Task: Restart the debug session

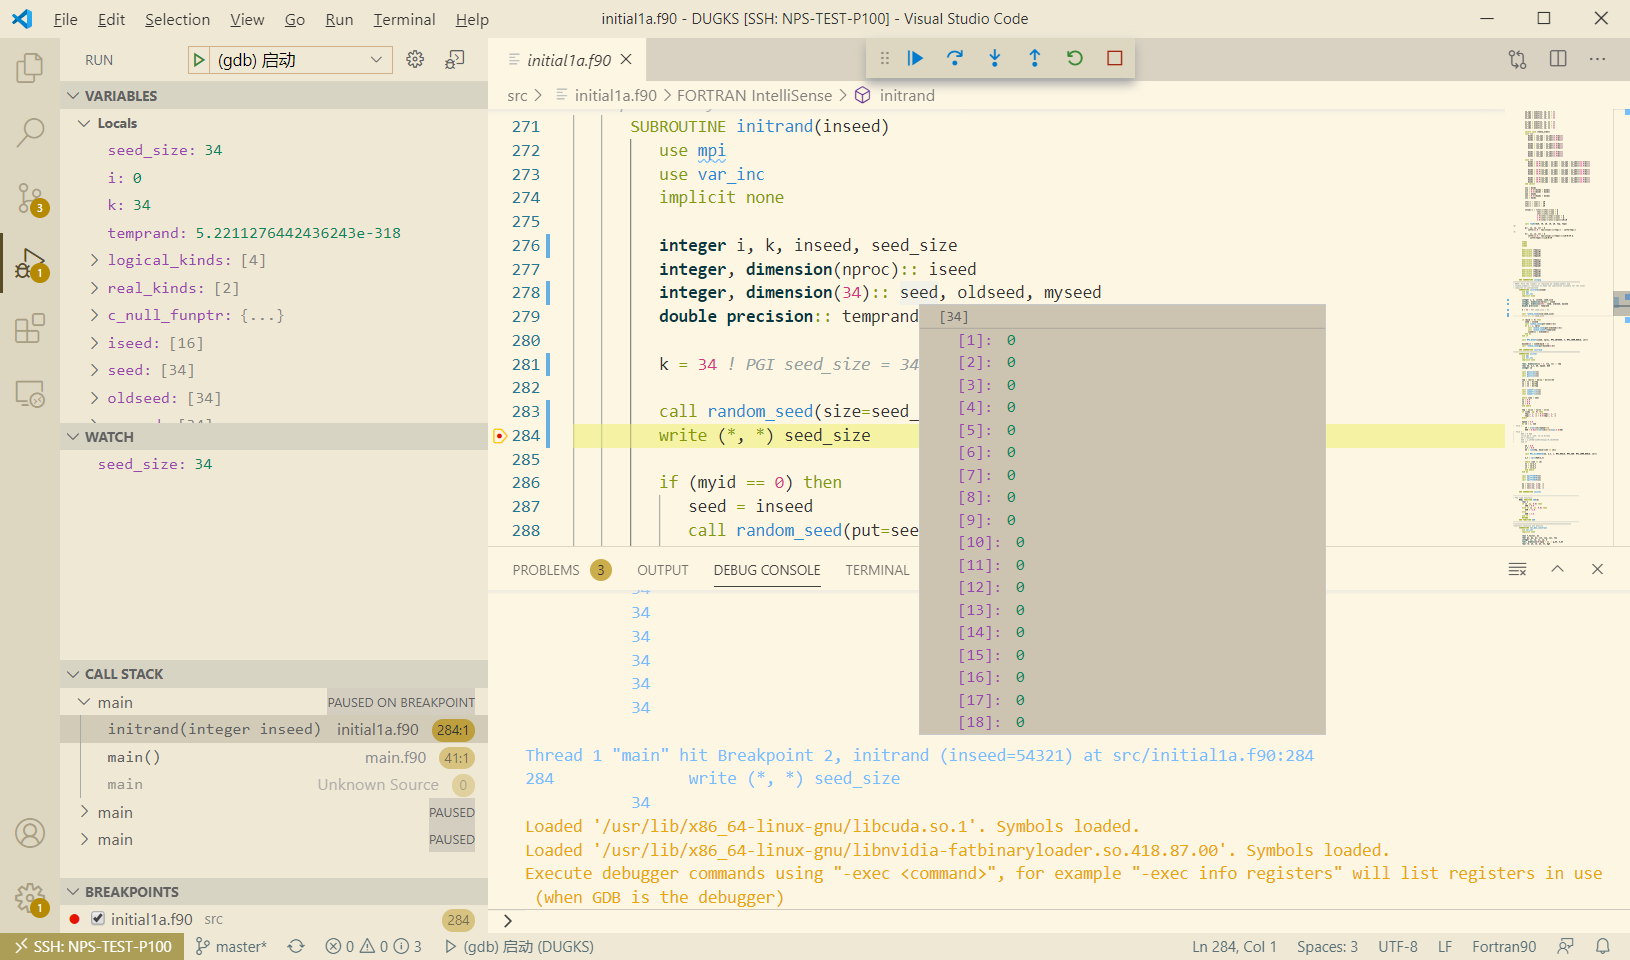Action: [x=1075, y=58]
